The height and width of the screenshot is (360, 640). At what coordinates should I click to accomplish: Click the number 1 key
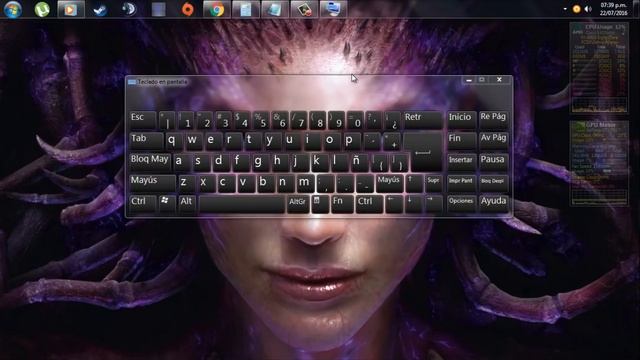click(186, 120)
